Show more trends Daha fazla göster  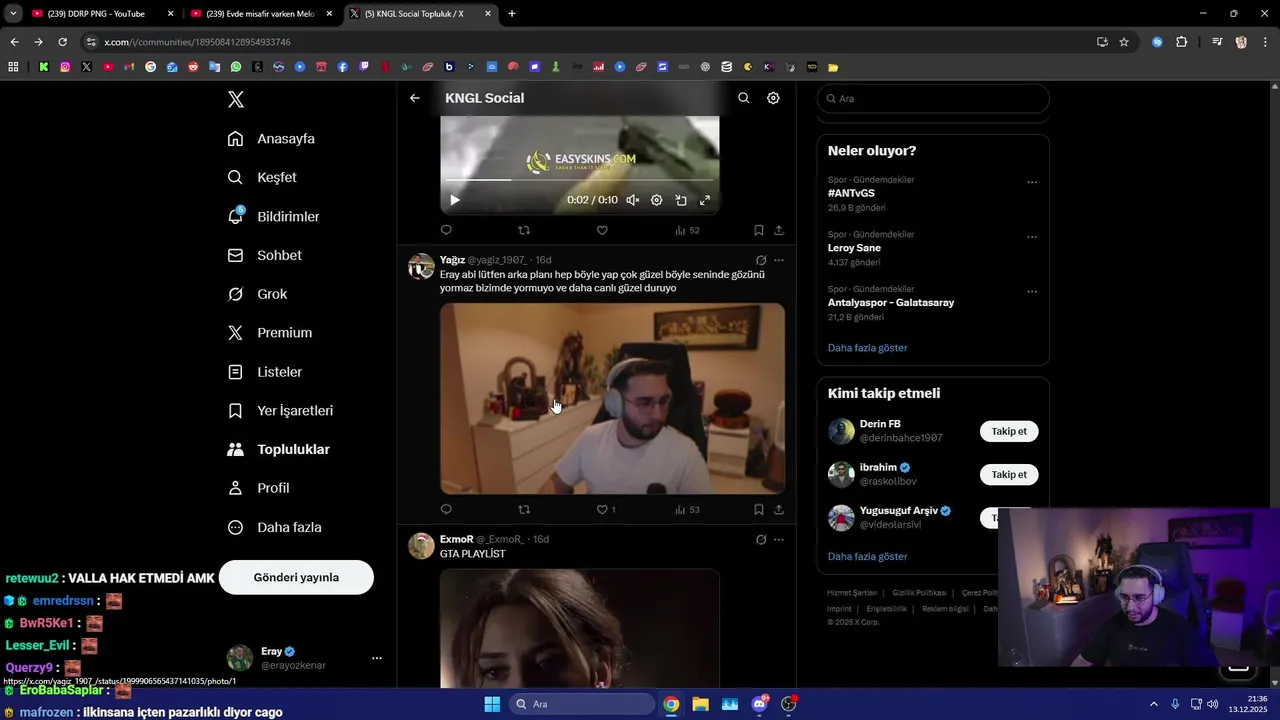point(868,348)
